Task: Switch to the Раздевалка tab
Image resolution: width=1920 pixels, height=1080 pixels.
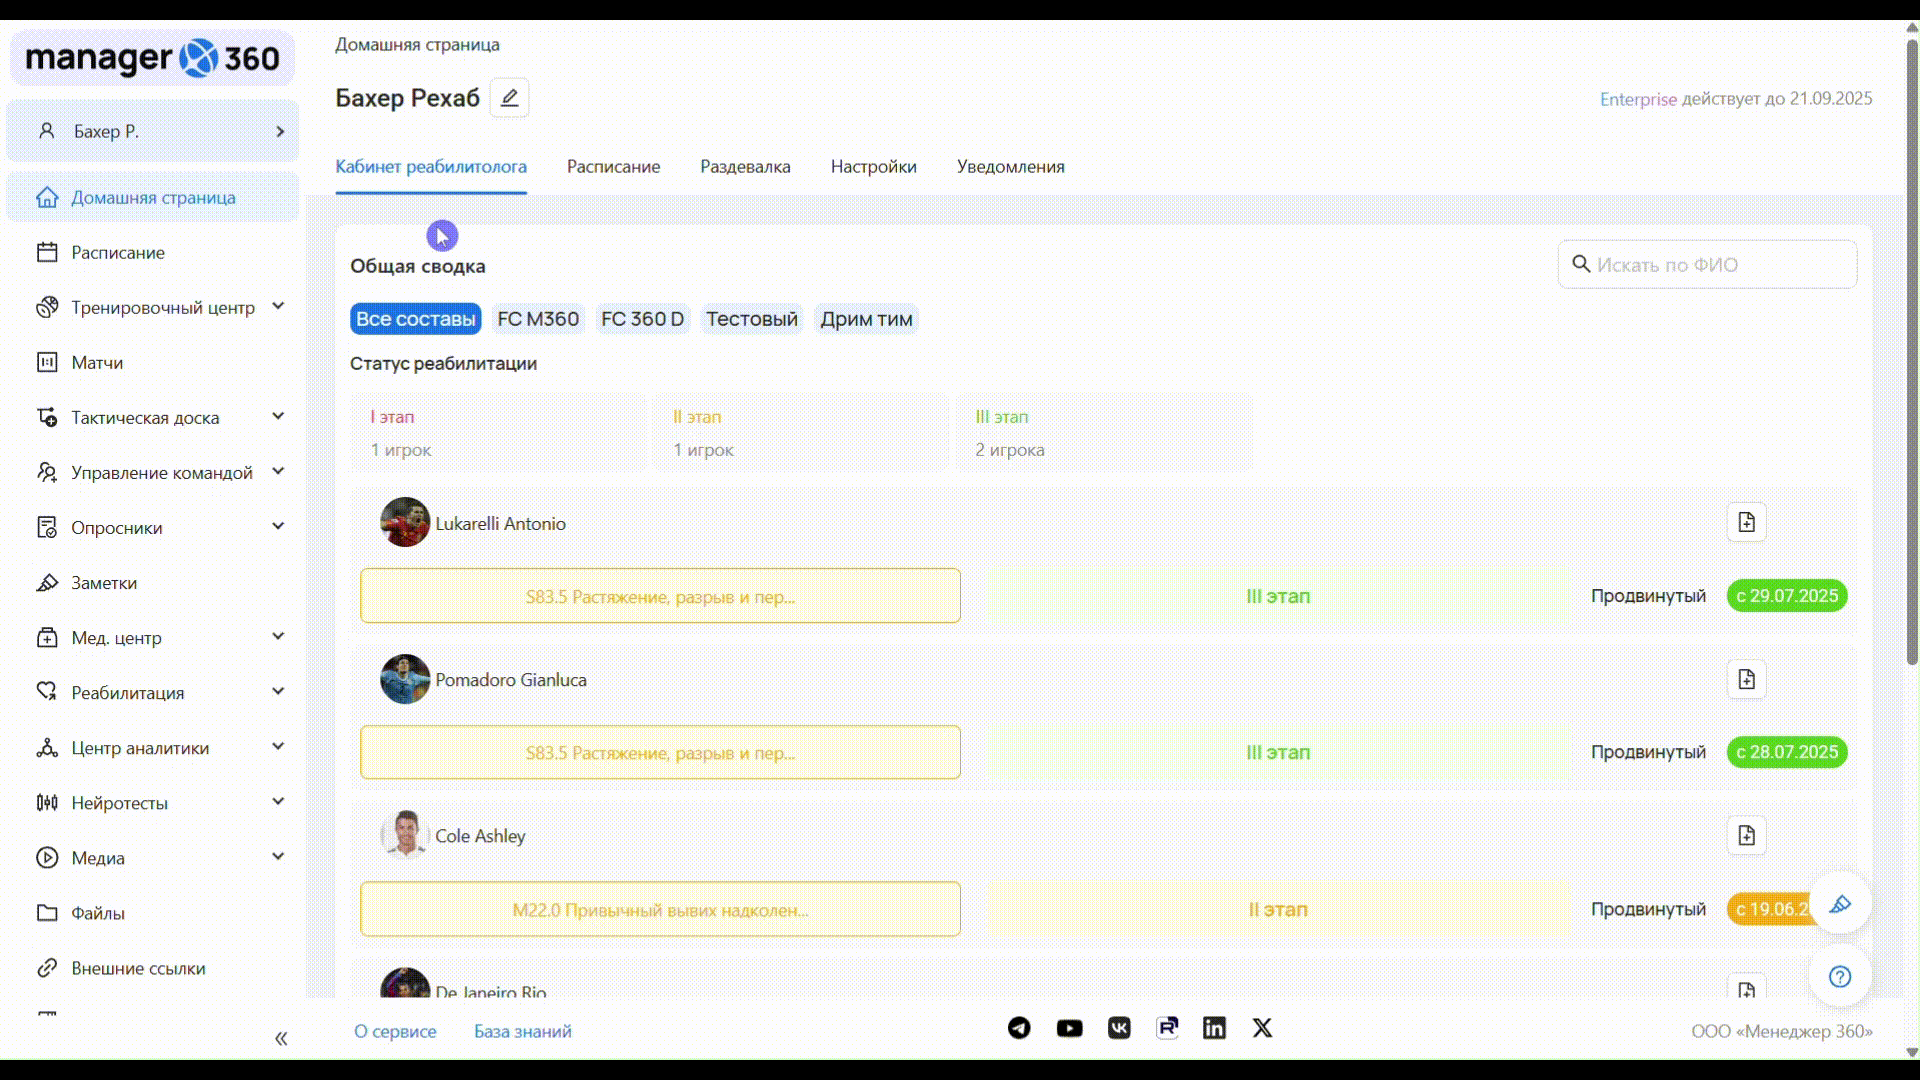Action: (745, 167)
